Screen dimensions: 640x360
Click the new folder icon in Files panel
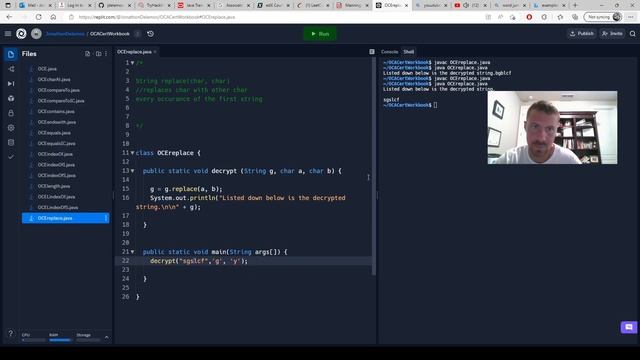pyautogui.click(x=98, y=54)
